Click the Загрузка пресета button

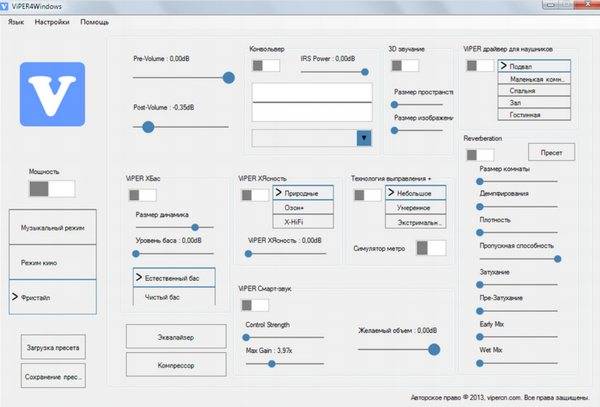click(53, 347)
